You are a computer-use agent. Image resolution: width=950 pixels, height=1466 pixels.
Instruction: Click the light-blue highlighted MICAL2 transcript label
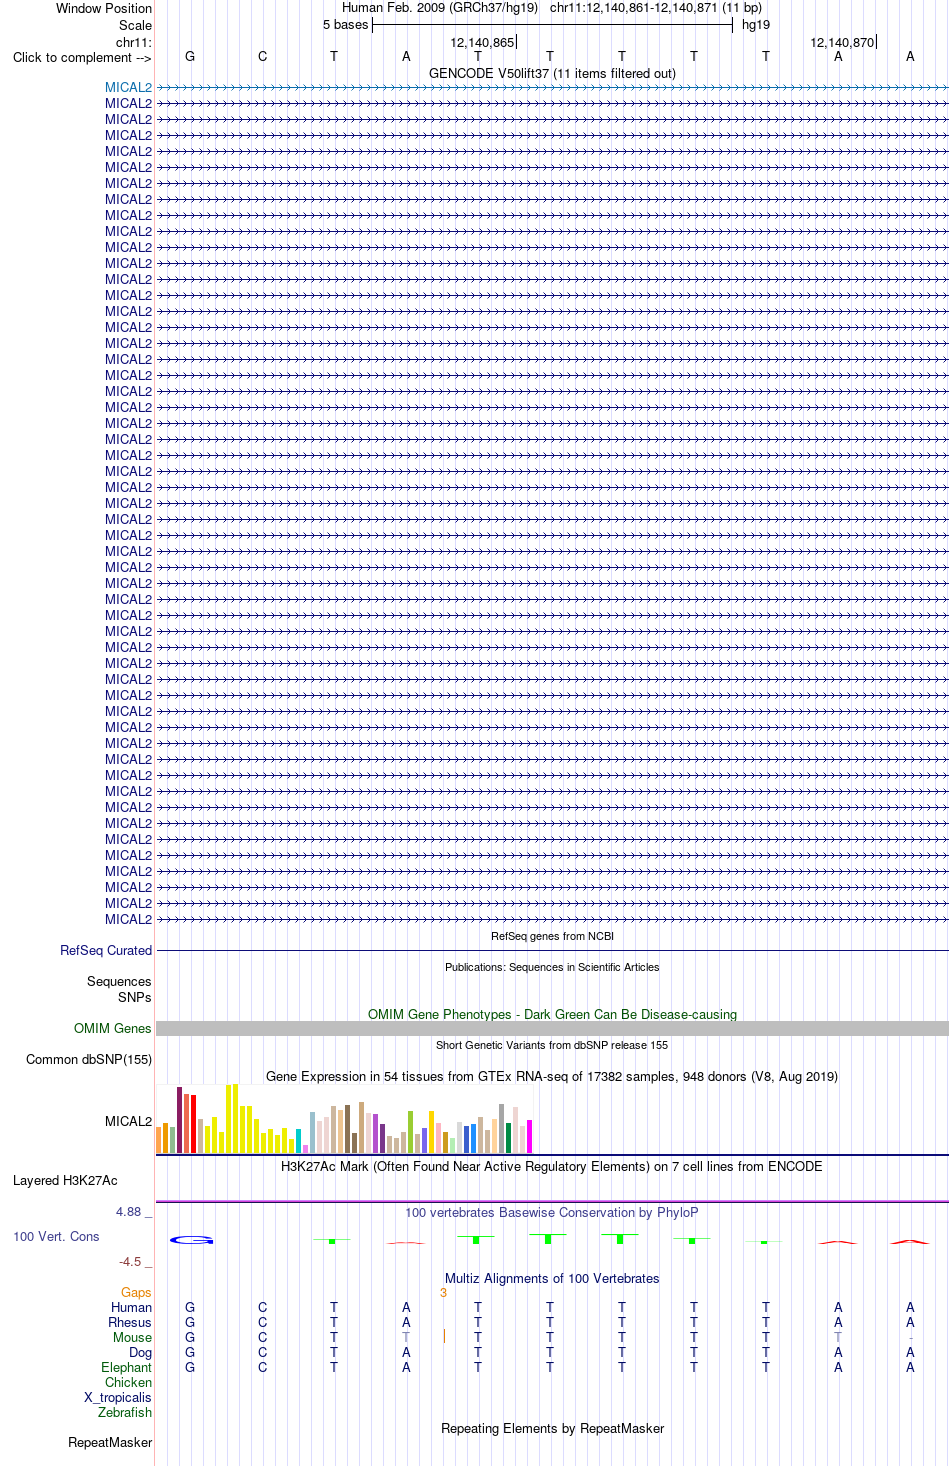point(129,87)
